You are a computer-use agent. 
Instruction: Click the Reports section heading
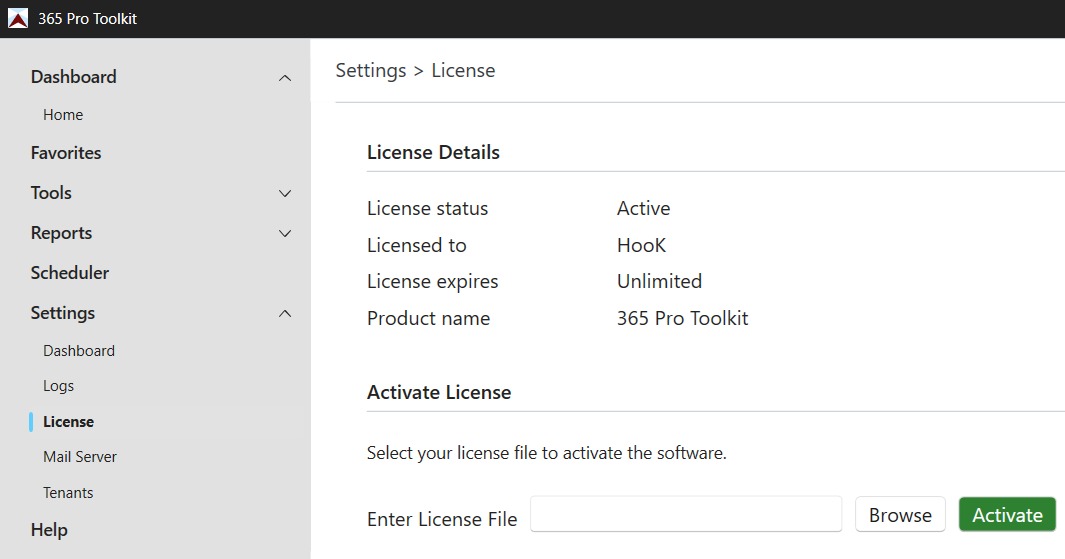pos(61,233)
